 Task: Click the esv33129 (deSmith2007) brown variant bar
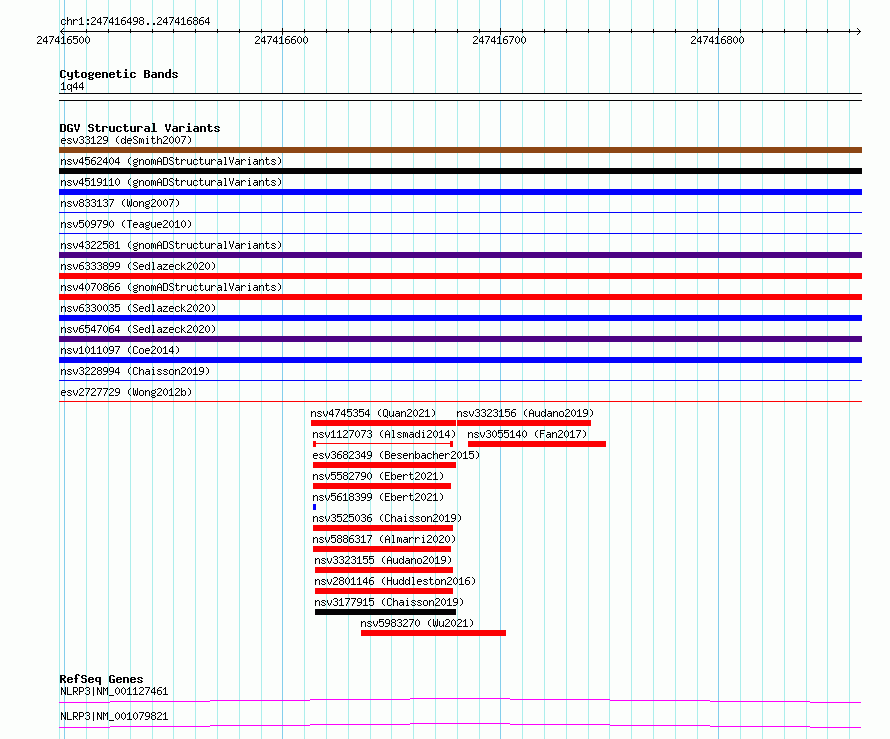(x=460, y=150)
